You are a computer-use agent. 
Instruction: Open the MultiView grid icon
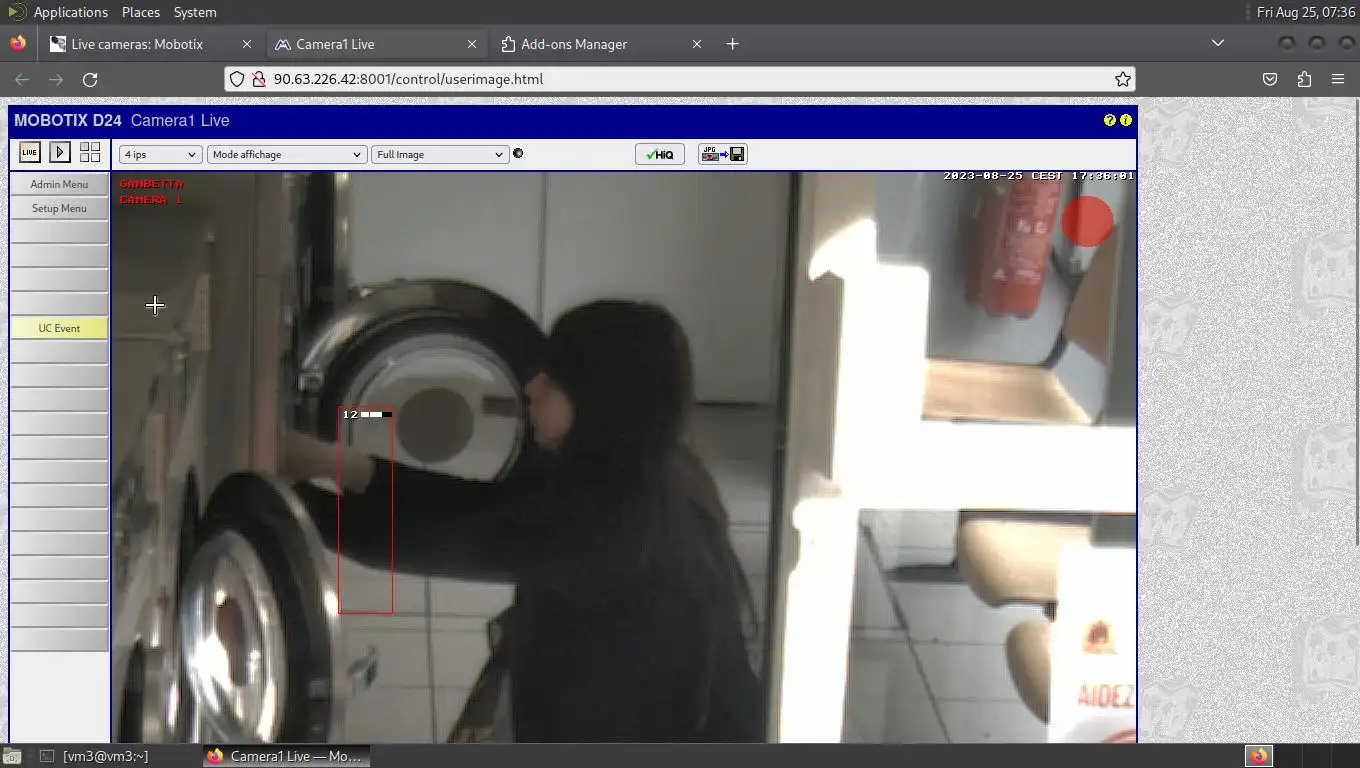(x=90, y=153)
